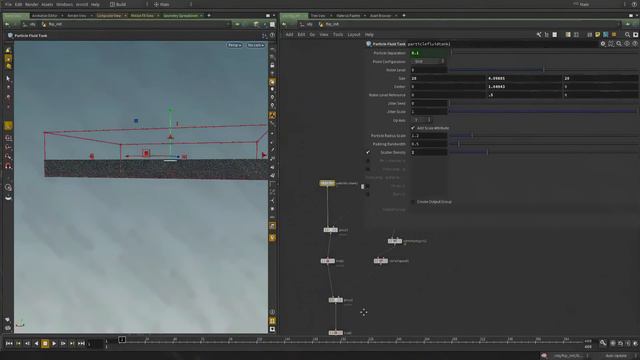Click network editor find magnifier icon
The height and width of the screenshot is (360, 640).
pos(627,35)
